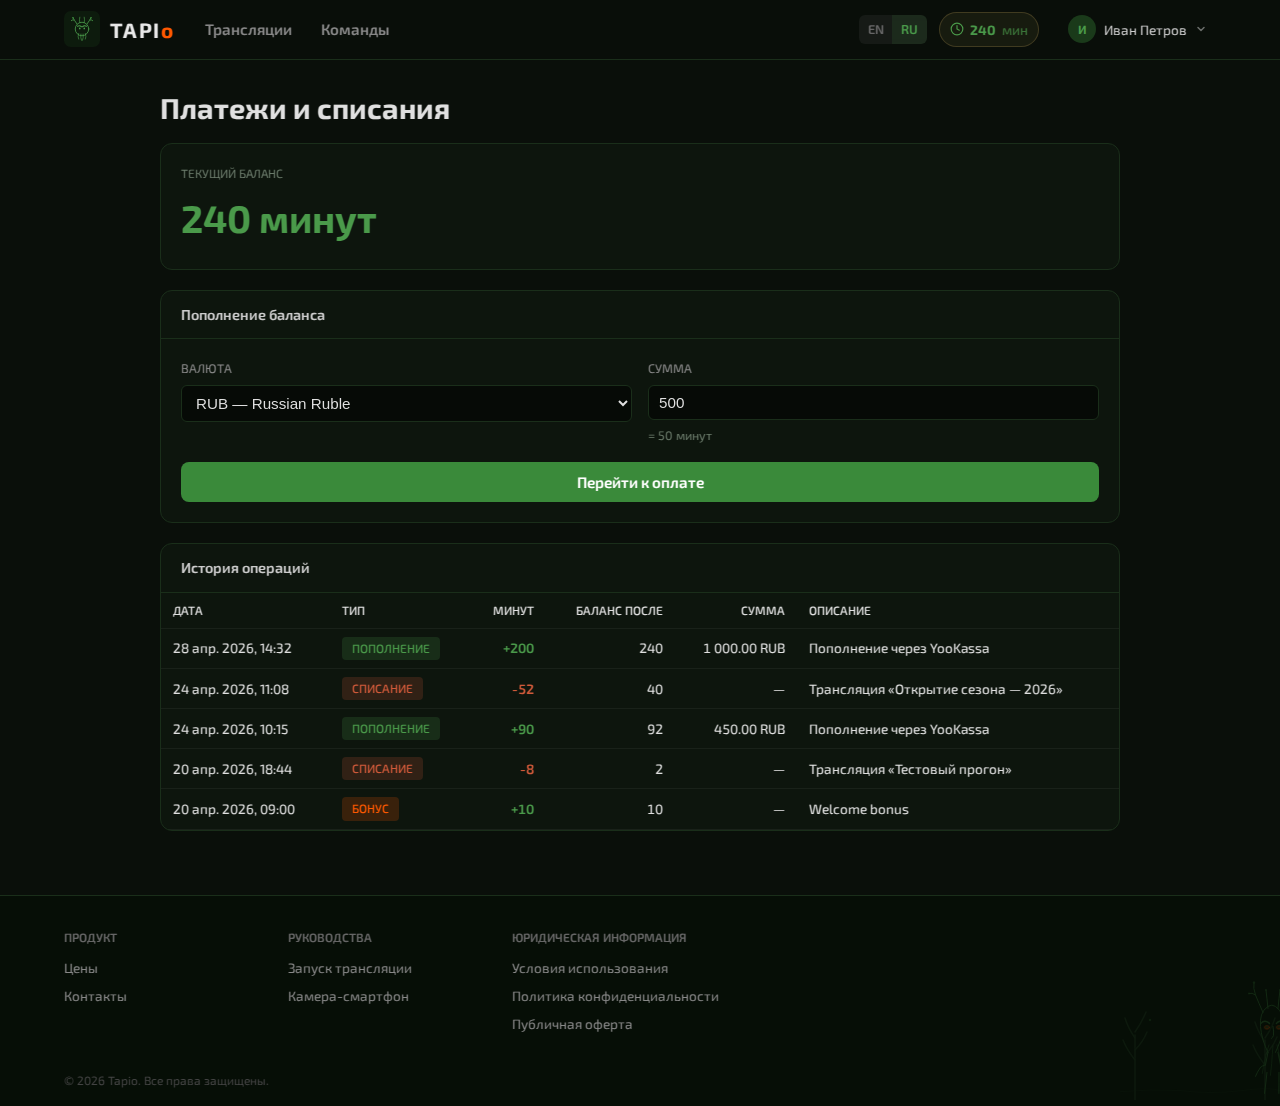Click the История операций heading
The image size is (1280, 1106).
click(245, 568)
